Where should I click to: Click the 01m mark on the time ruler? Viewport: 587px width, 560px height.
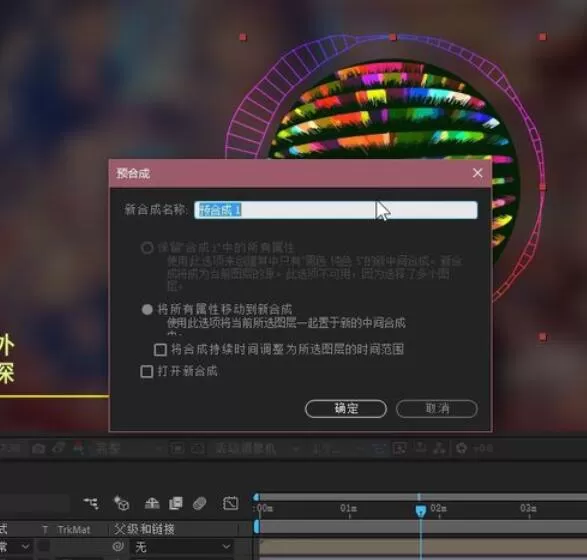(x=349, y=509)
